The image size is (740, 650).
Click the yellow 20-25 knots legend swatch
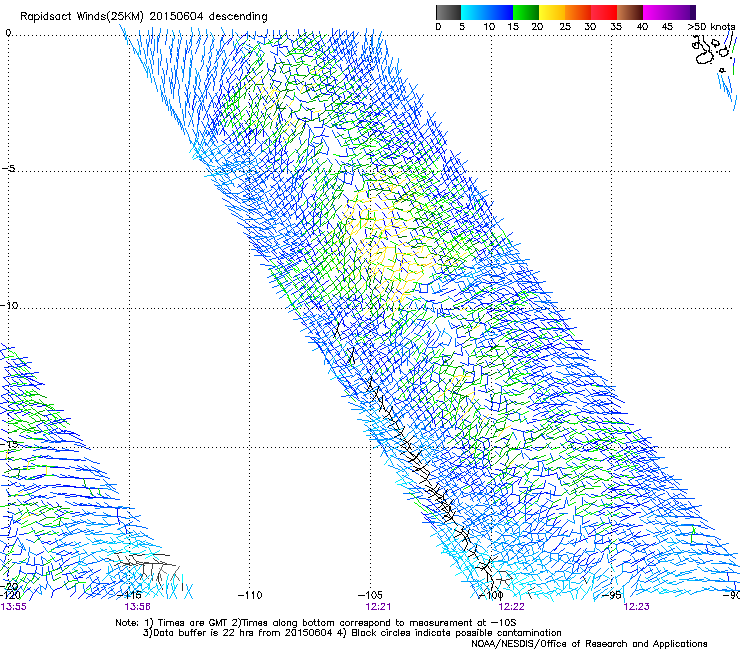(x=552, y=12)
